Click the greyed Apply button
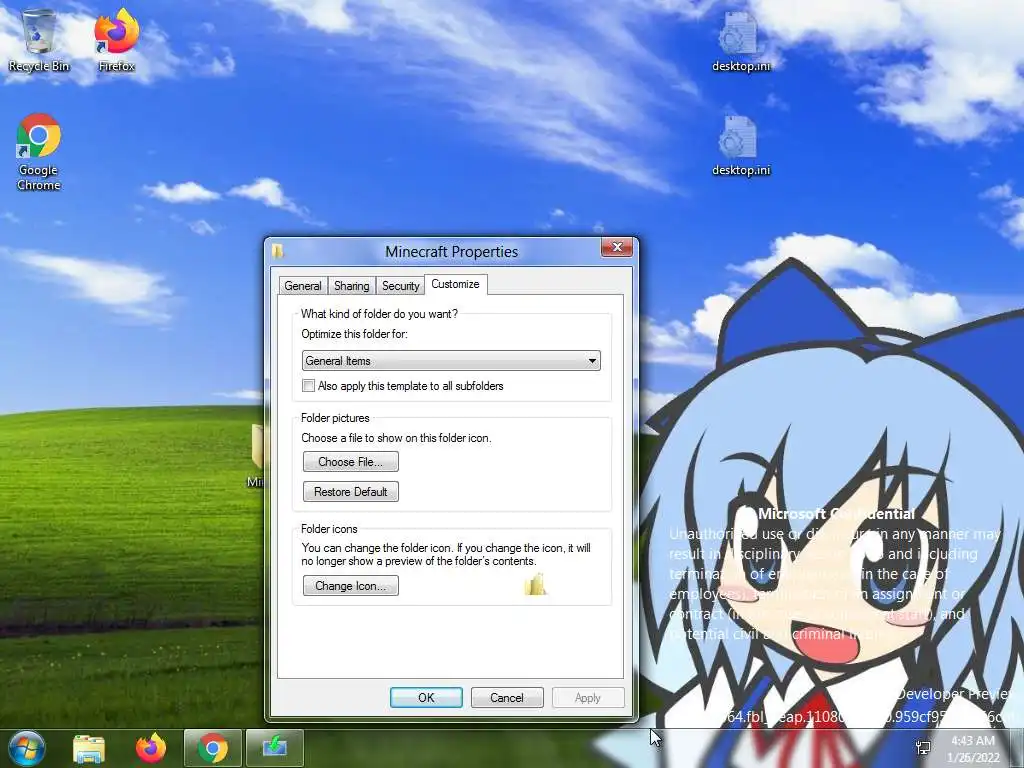The width and height of the screenshot is (1024, 768). click(x=588, y=697)
